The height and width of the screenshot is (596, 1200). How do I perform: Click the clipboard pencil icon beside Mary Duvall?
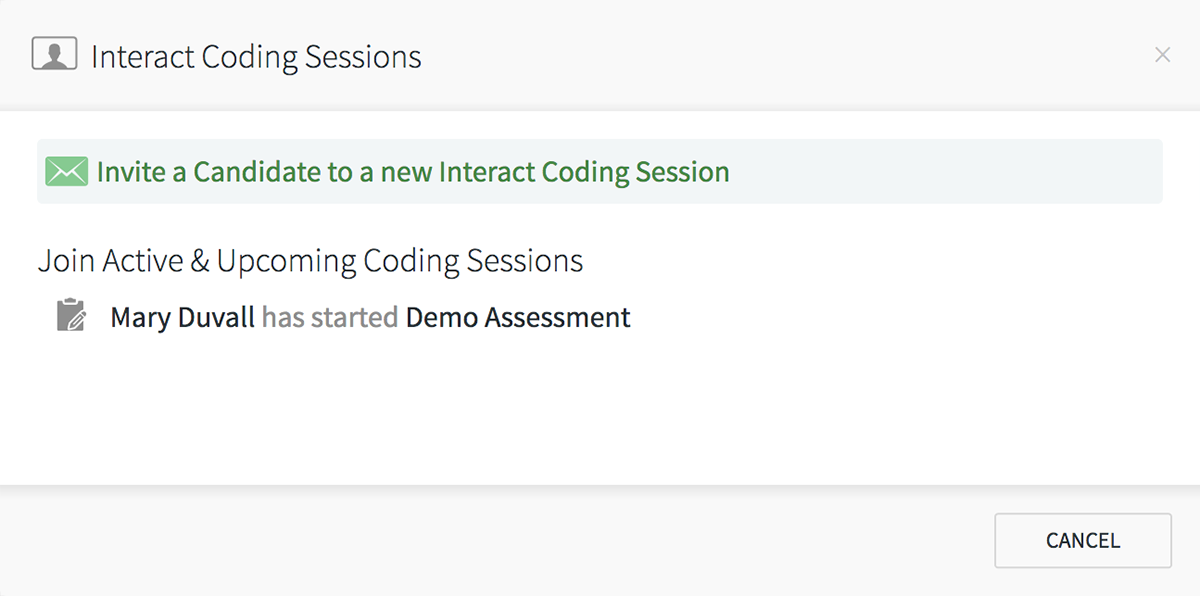(x=71, y=315)
